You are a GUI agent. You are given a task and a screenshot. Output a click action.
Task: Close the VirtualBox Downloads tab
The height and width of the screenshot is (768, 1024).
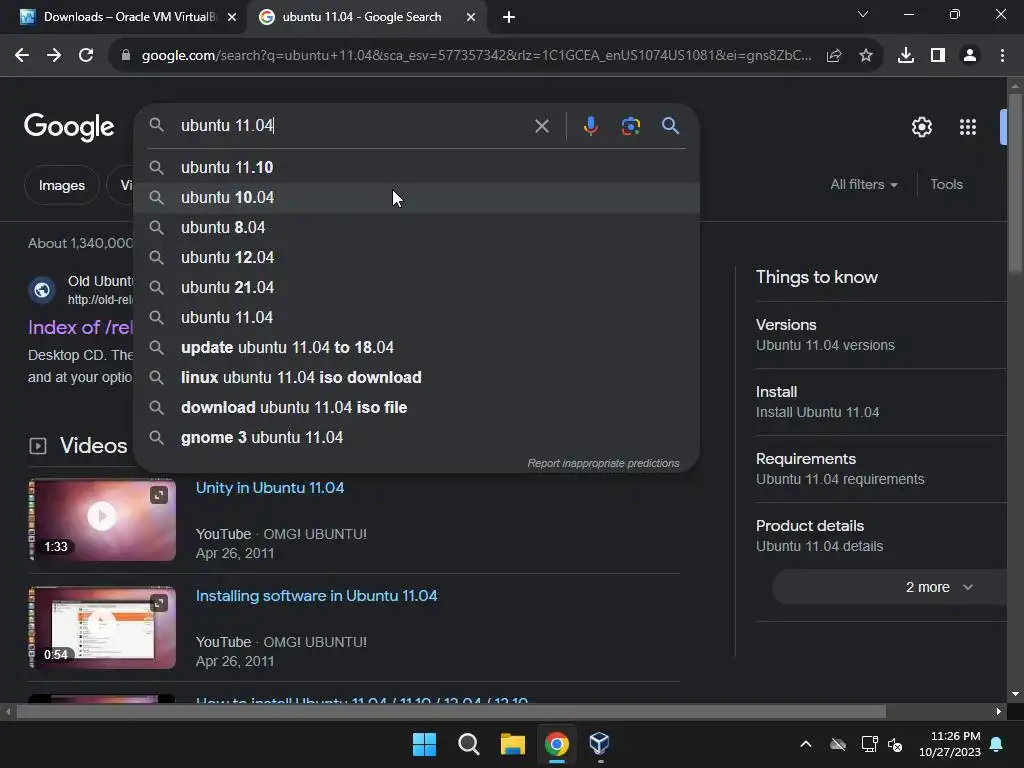click(x=232, y=17)
